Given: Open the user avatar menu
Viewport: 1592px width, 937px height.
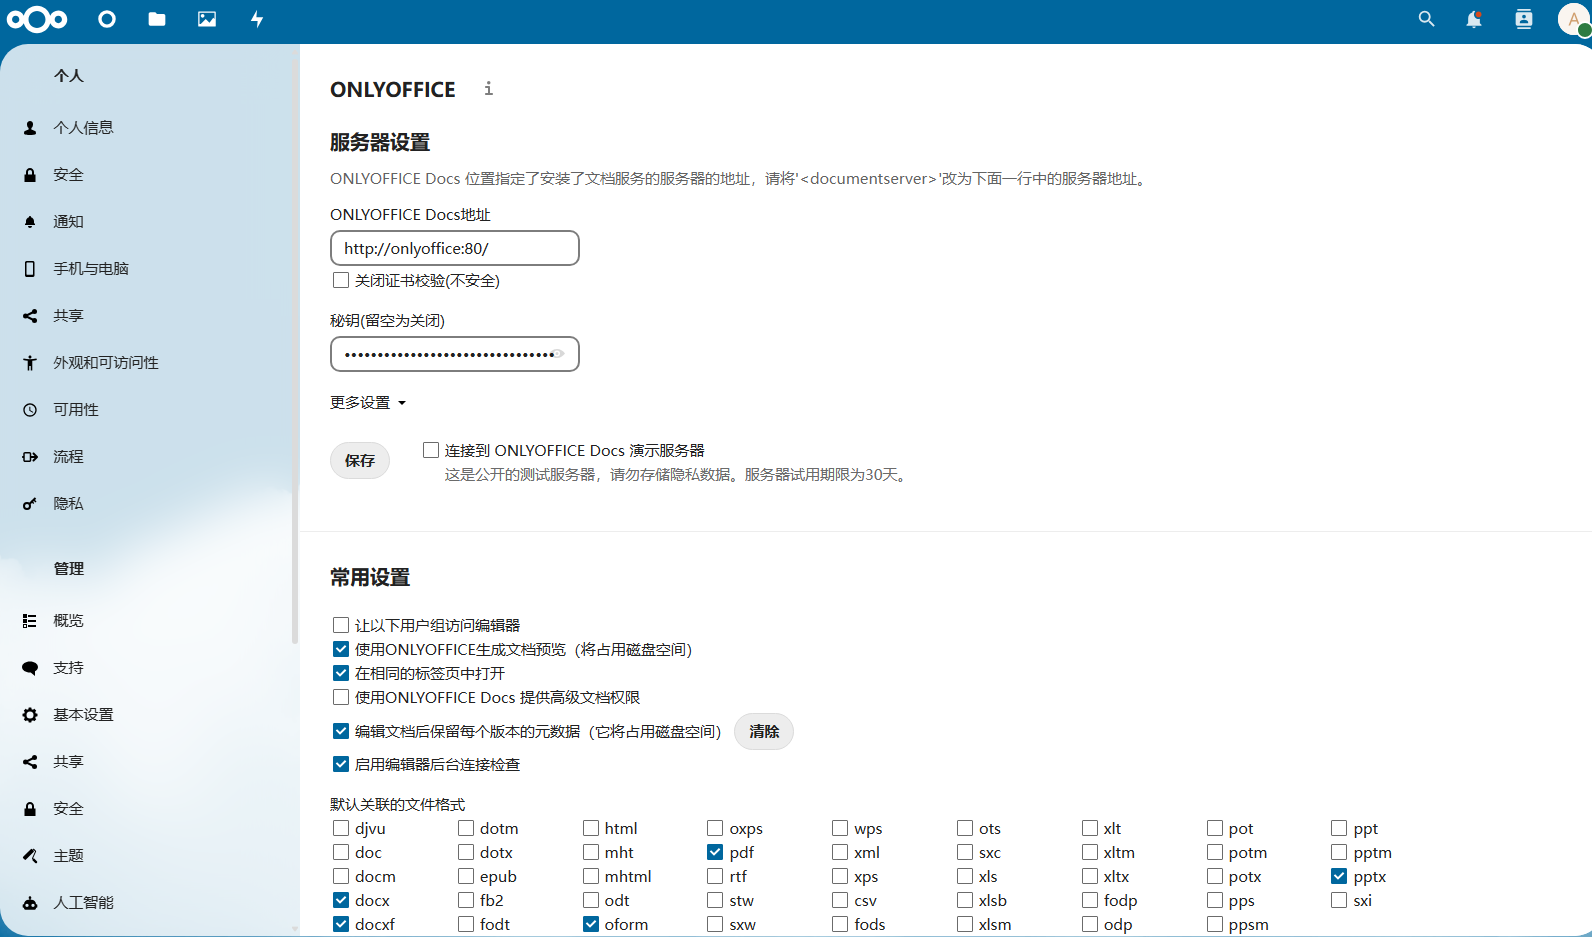Looking at the screenshot, I should tap(1573, 19).
